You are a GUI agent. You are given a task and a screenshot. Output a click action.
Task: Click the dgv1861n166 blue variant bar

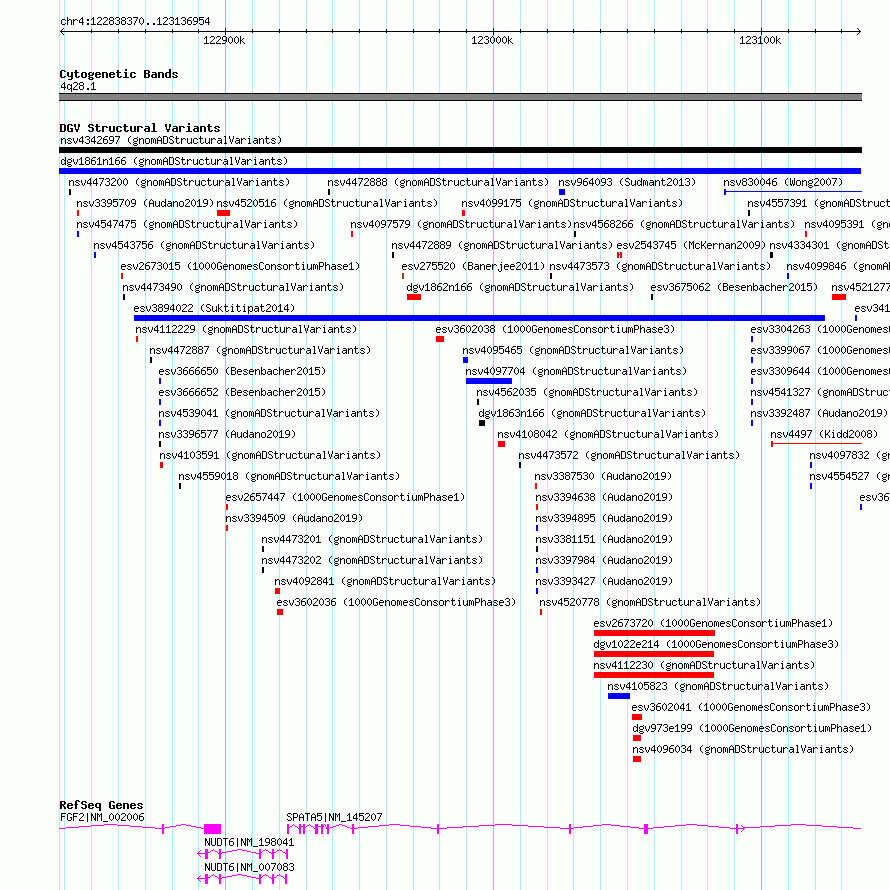460,171
